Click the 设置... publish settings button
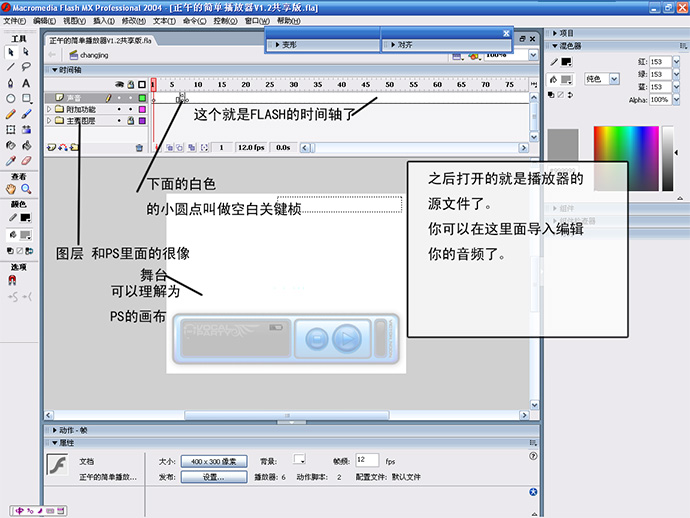The image size is (690, 518). [x=214, y=477]
